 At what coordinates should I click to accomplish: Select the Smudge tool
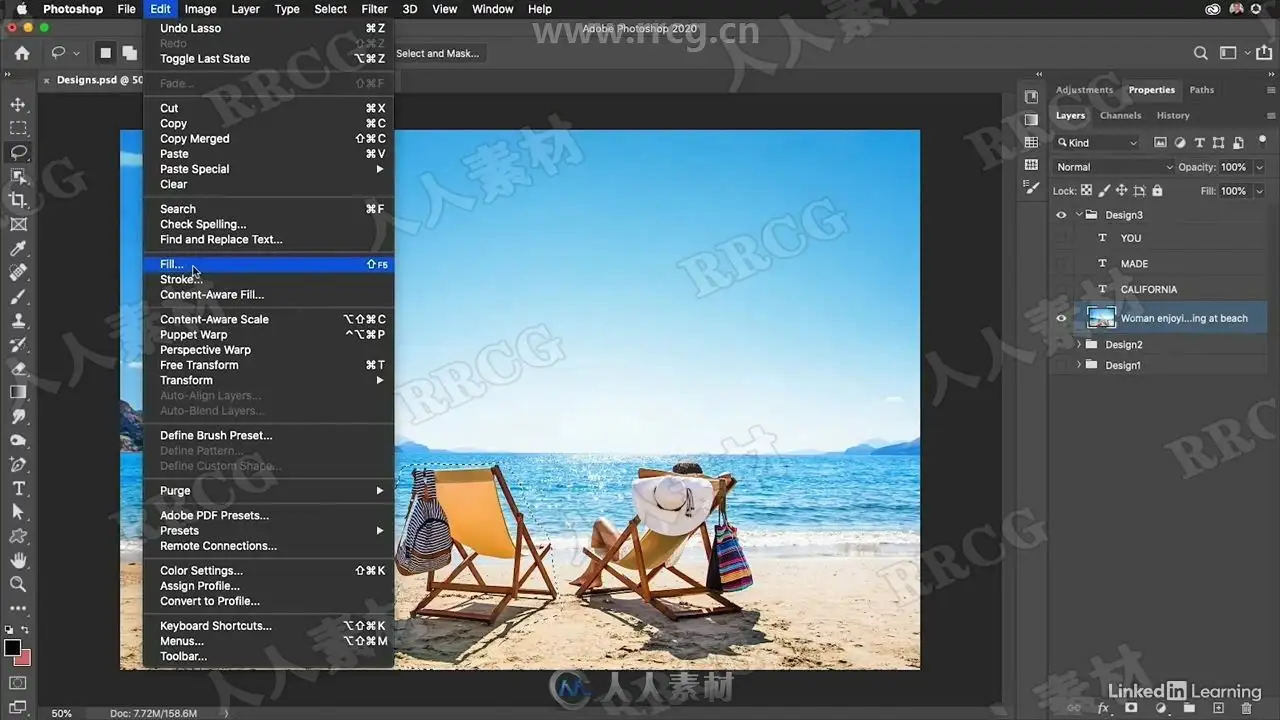click(18, 416)
